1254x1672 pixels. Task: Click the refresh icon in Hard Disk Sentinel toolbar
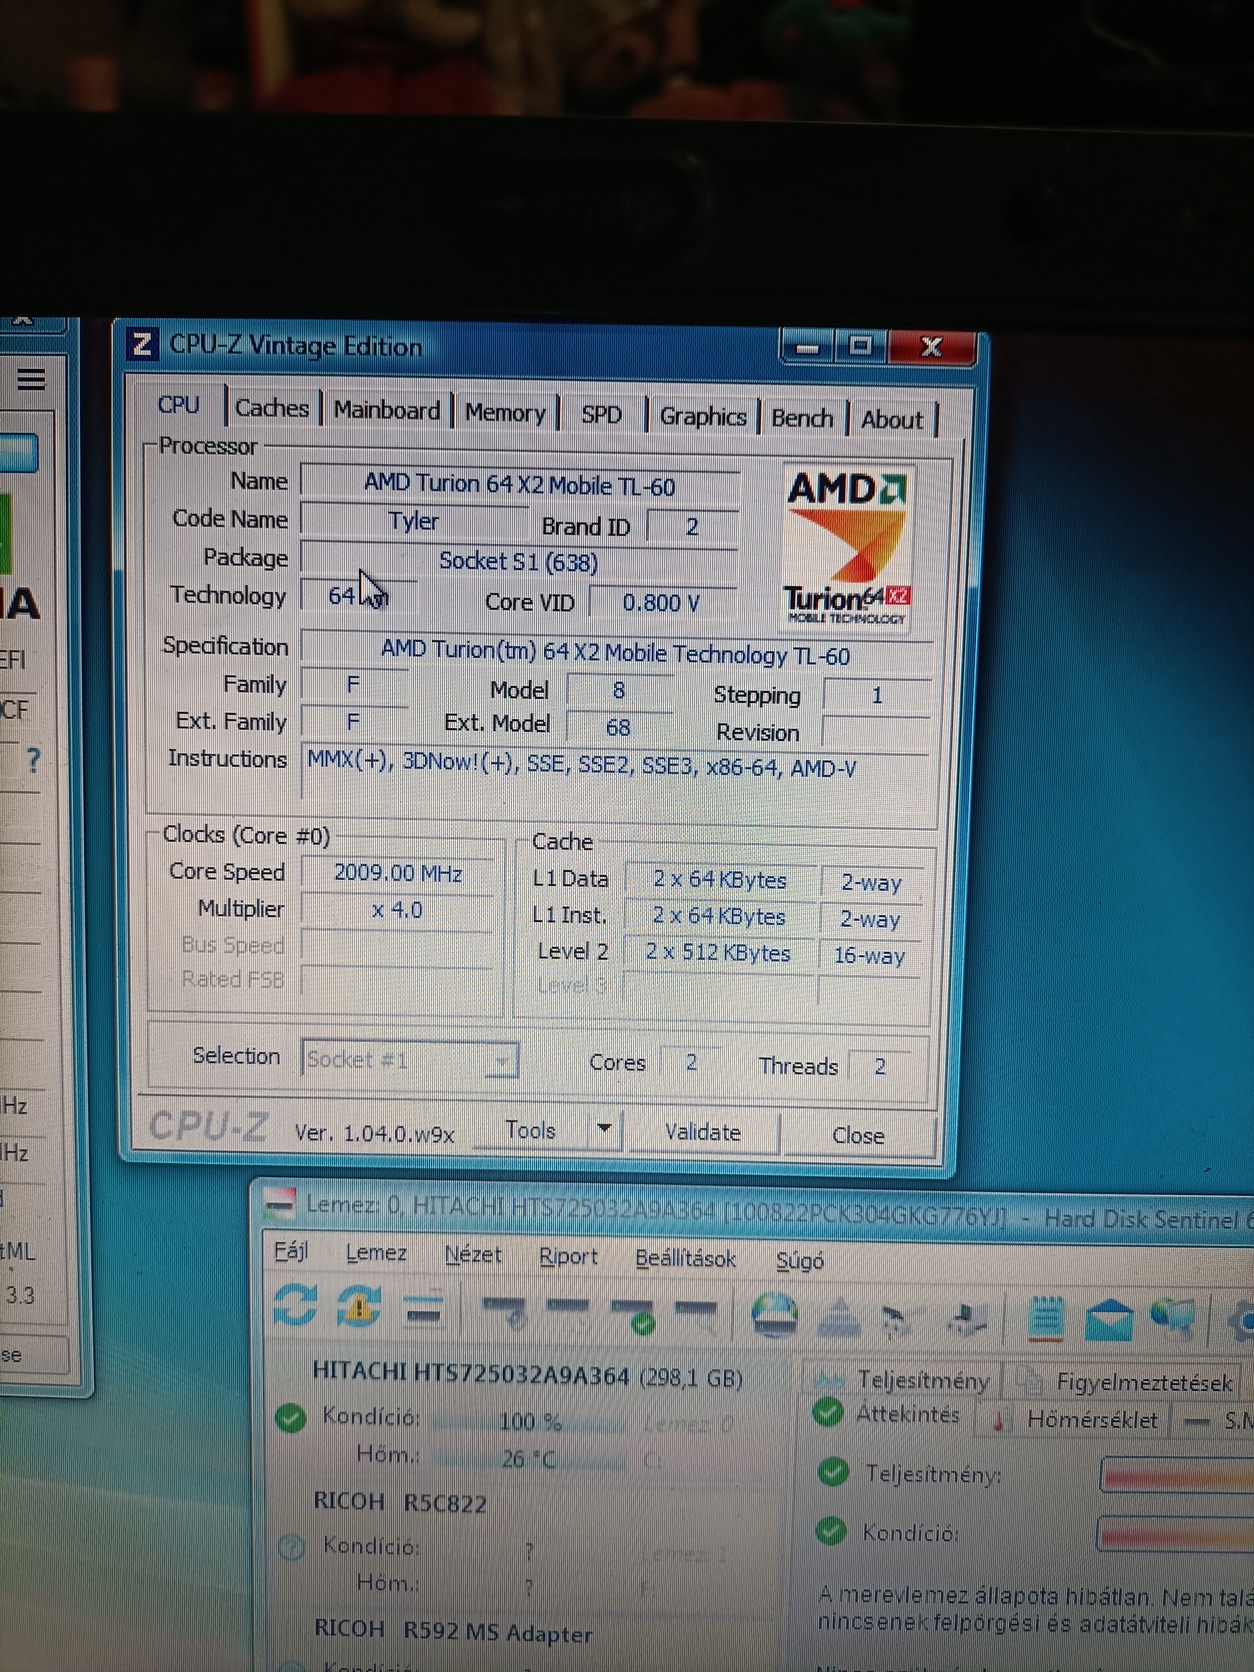pos(295,1304)
